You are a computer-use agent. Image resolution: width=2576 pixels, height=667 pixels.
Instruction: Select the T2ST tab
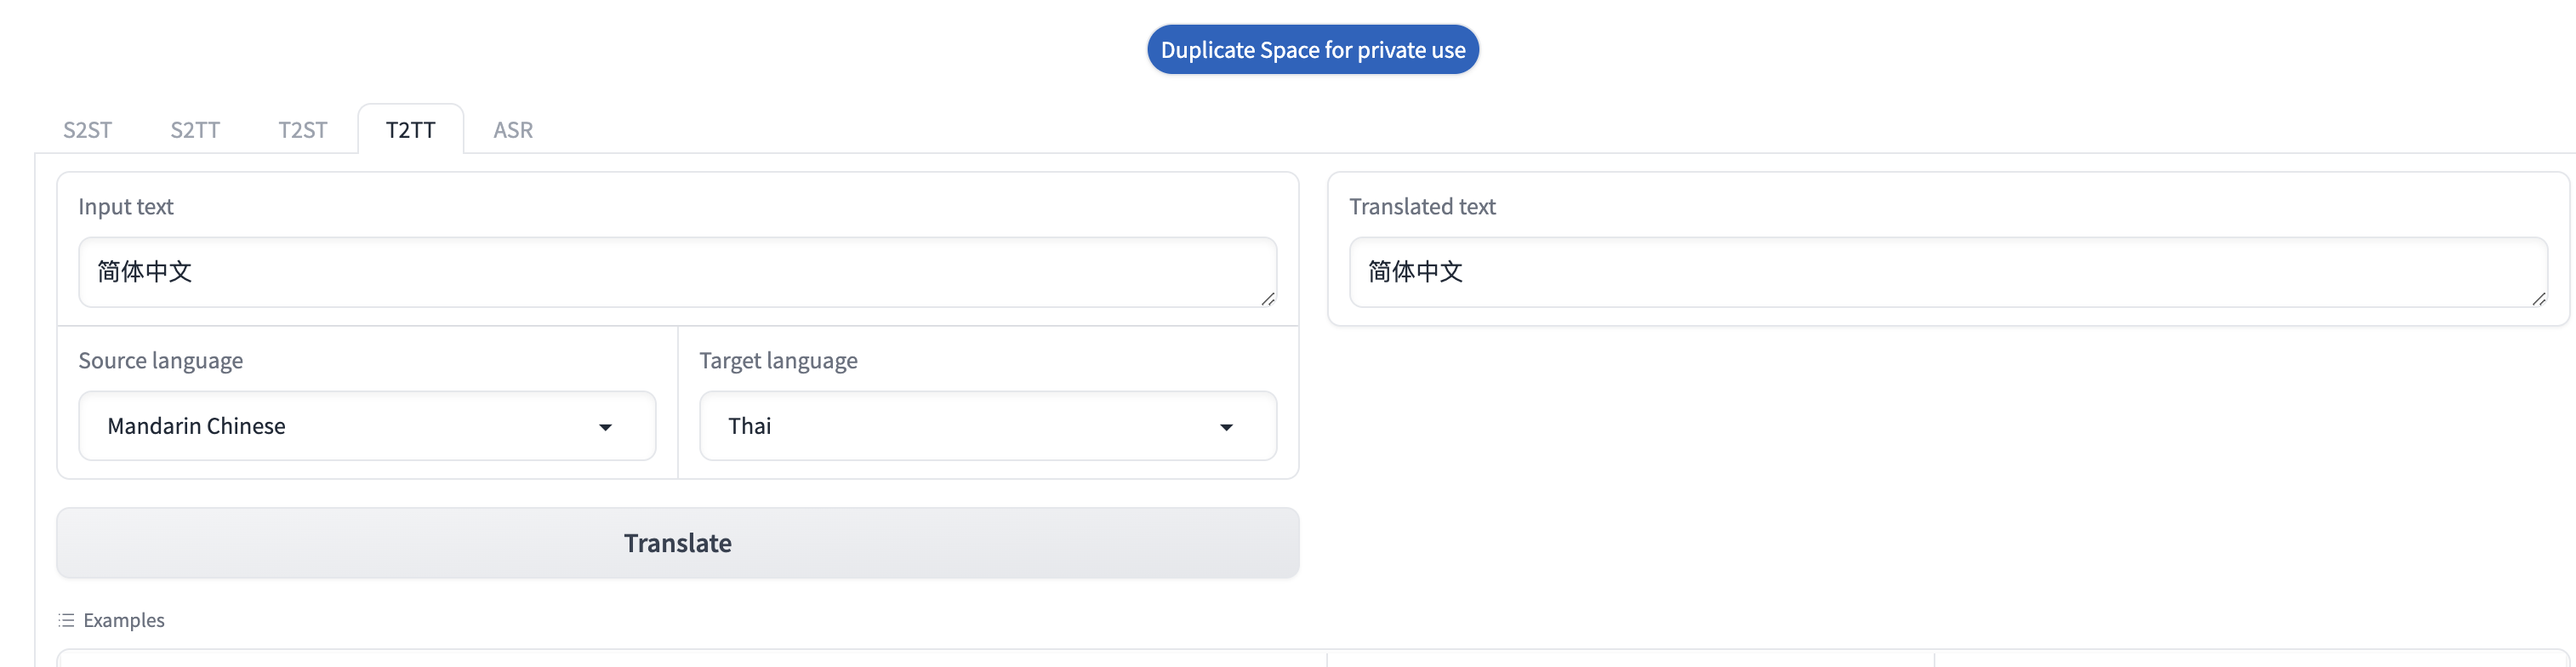coord(303,130)
